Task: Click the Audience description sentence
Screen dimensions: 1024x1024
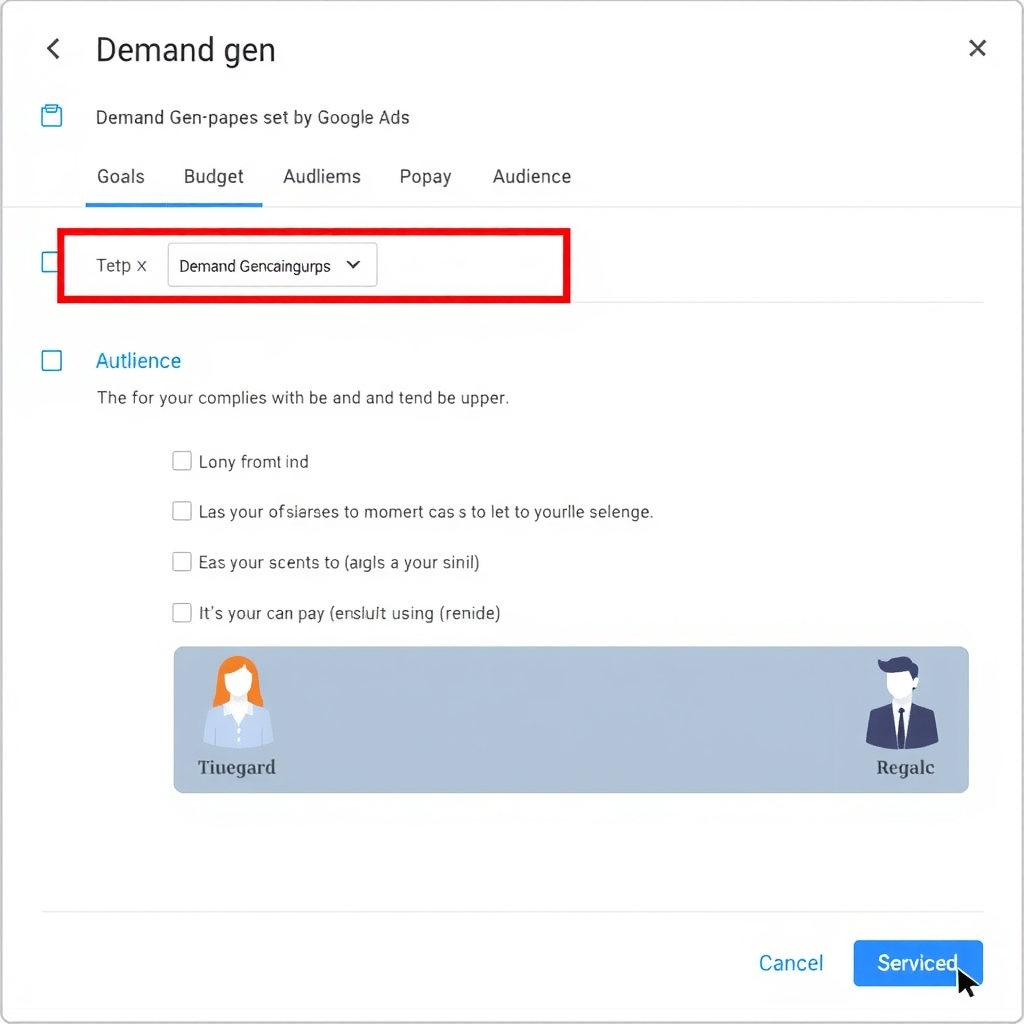Action: coord(302,398)
